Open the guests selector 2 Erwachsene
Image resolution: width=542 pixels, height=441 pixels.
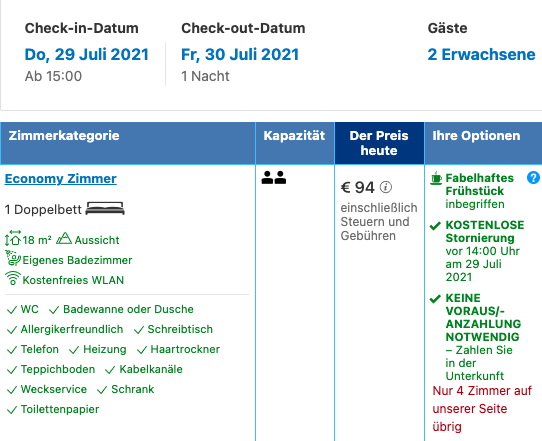coord(481,55)
